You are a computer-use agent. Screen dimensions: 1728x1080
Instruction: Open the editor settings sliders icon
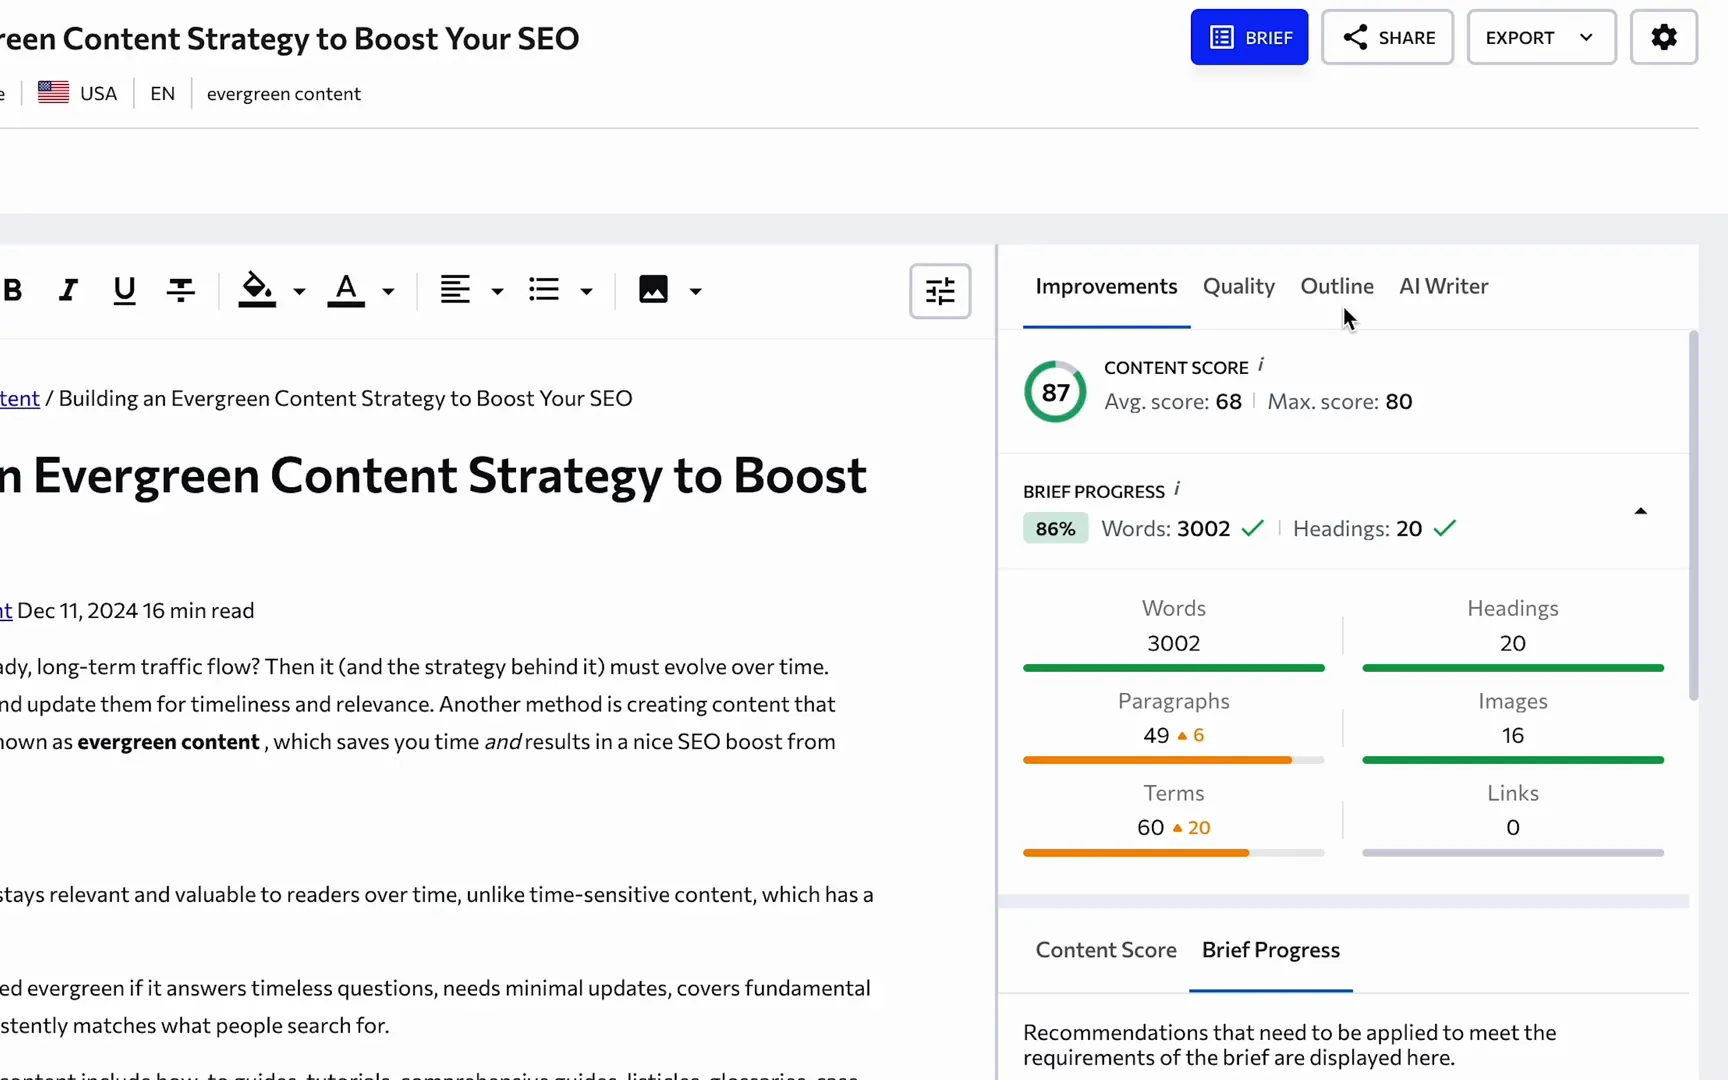point(939,291)
